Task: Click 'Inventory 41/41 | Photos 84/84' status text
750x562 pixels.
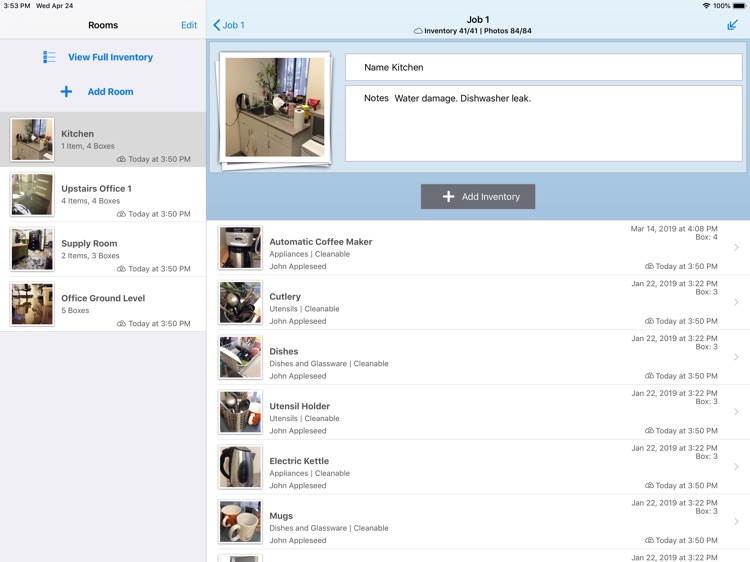Action: point(477,31)
